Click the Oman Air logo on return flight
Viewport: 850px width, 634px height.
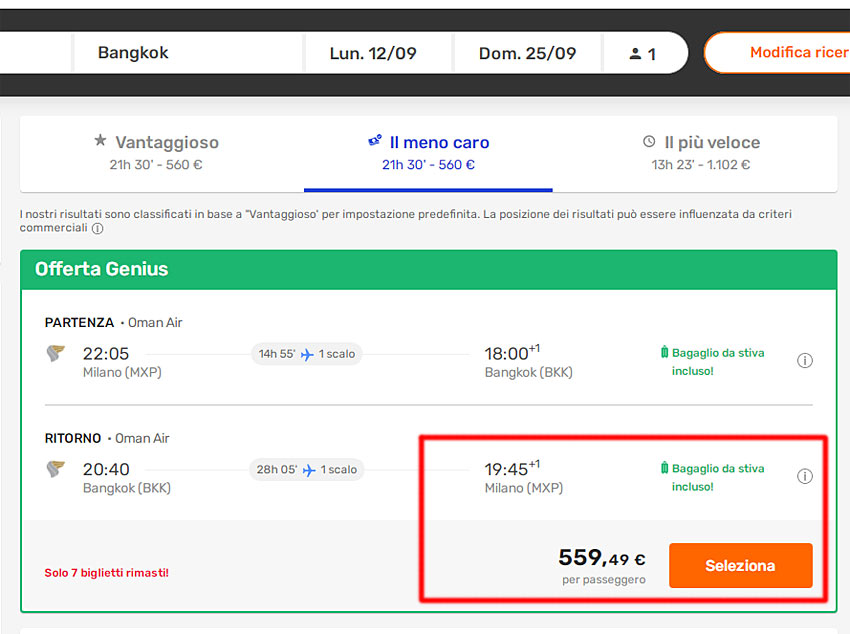click(56, 469)
